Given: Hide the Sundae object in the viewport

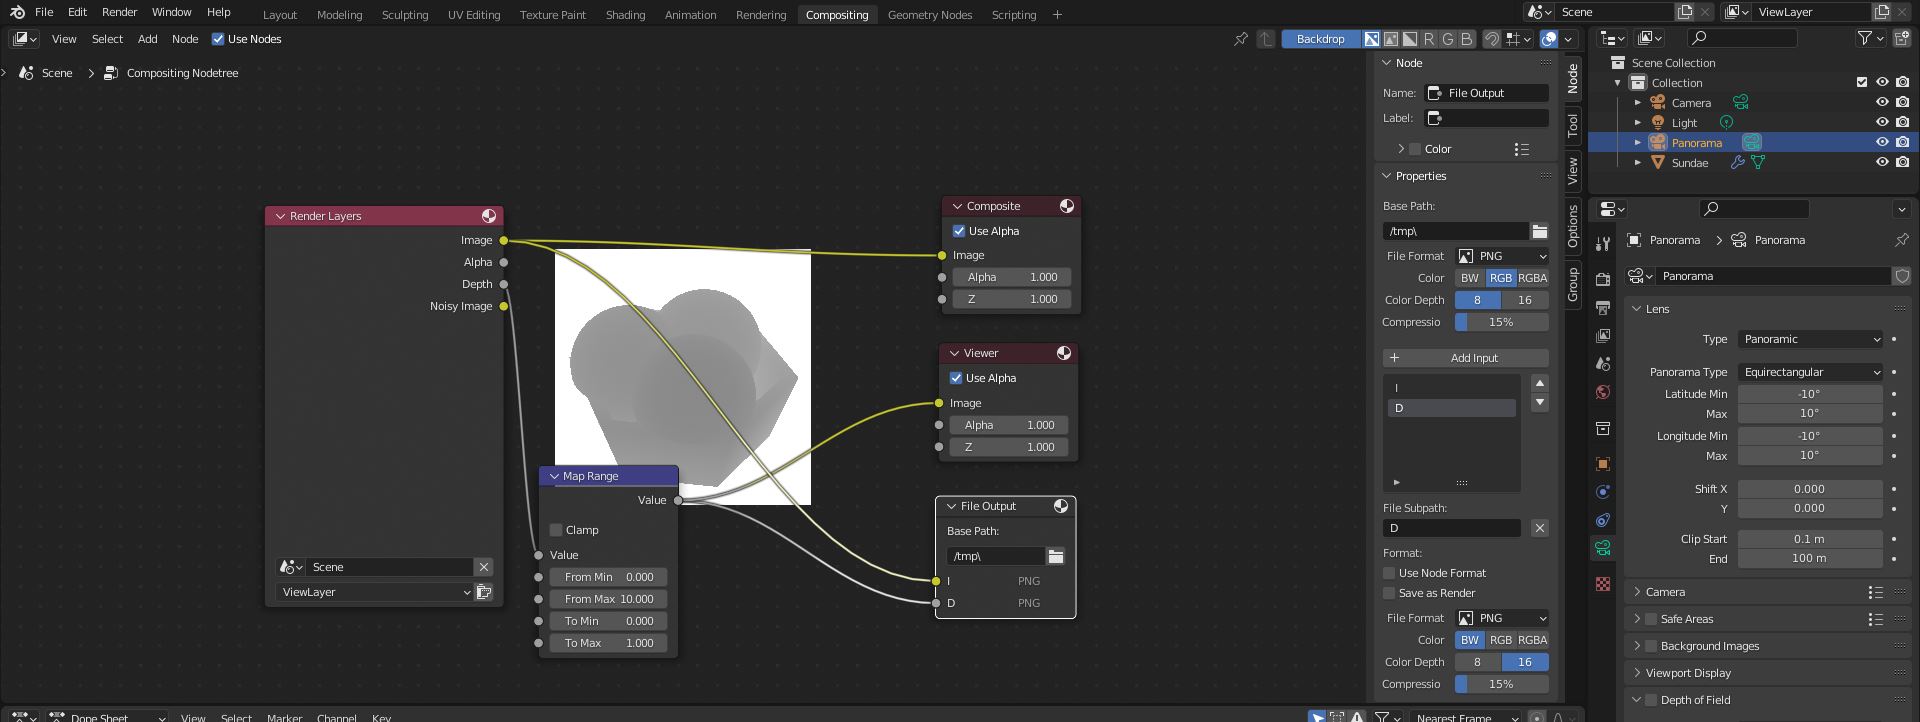Looking at the screenshot, I should tap(1882, 162).
